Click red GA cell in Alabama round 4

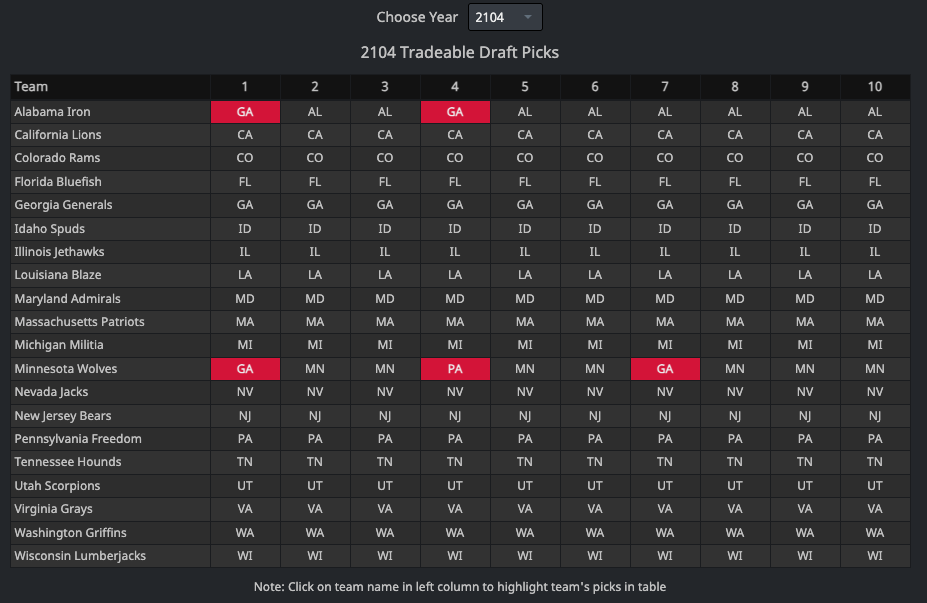(455, 112)
